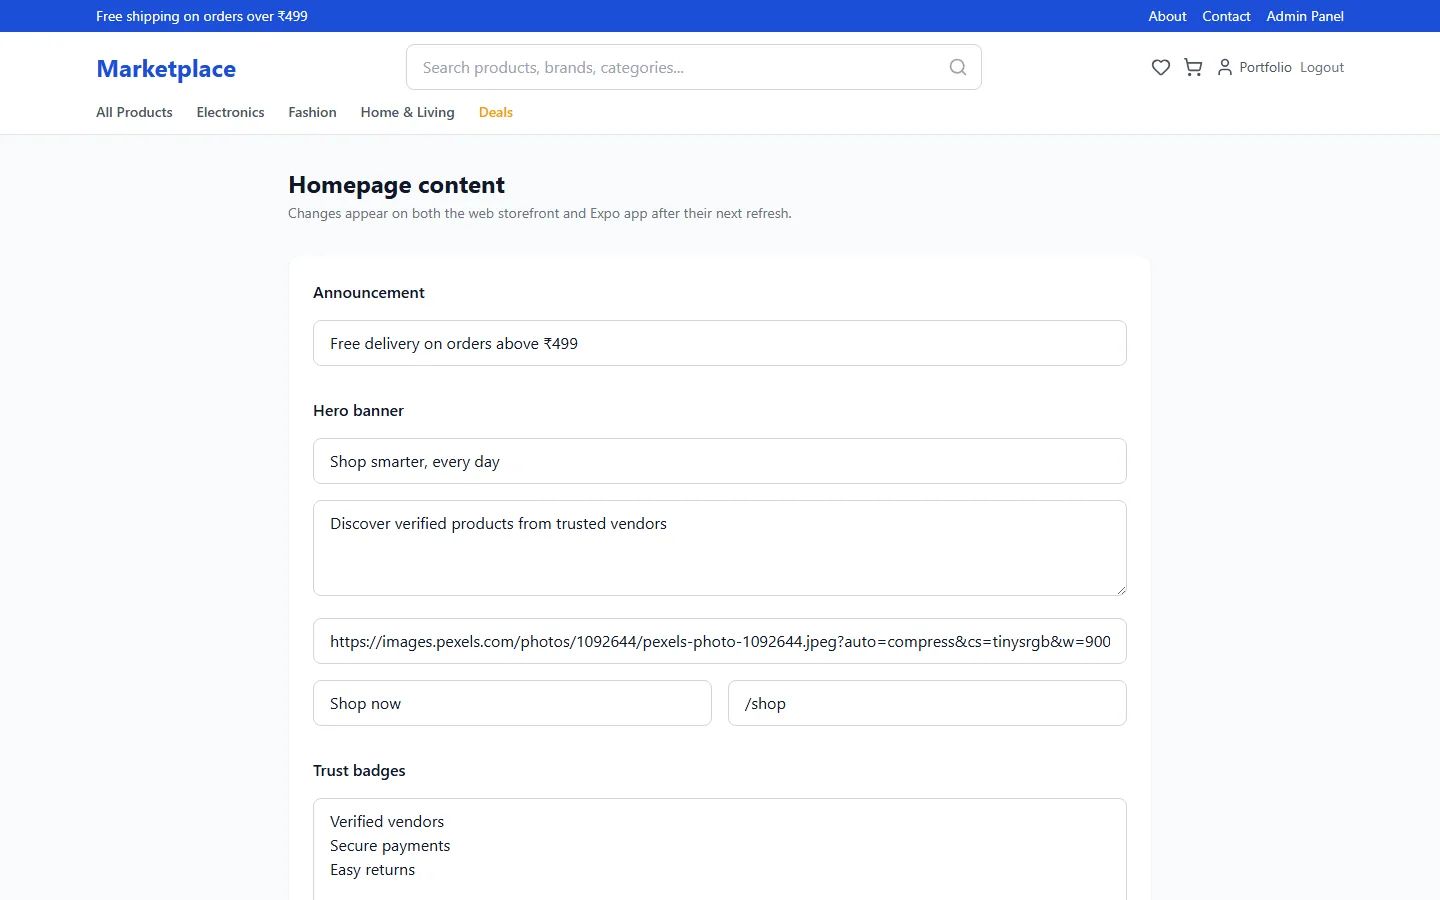Open the Deals section
This screenshot has width=1440, height=900.
(x=495, y=112)
